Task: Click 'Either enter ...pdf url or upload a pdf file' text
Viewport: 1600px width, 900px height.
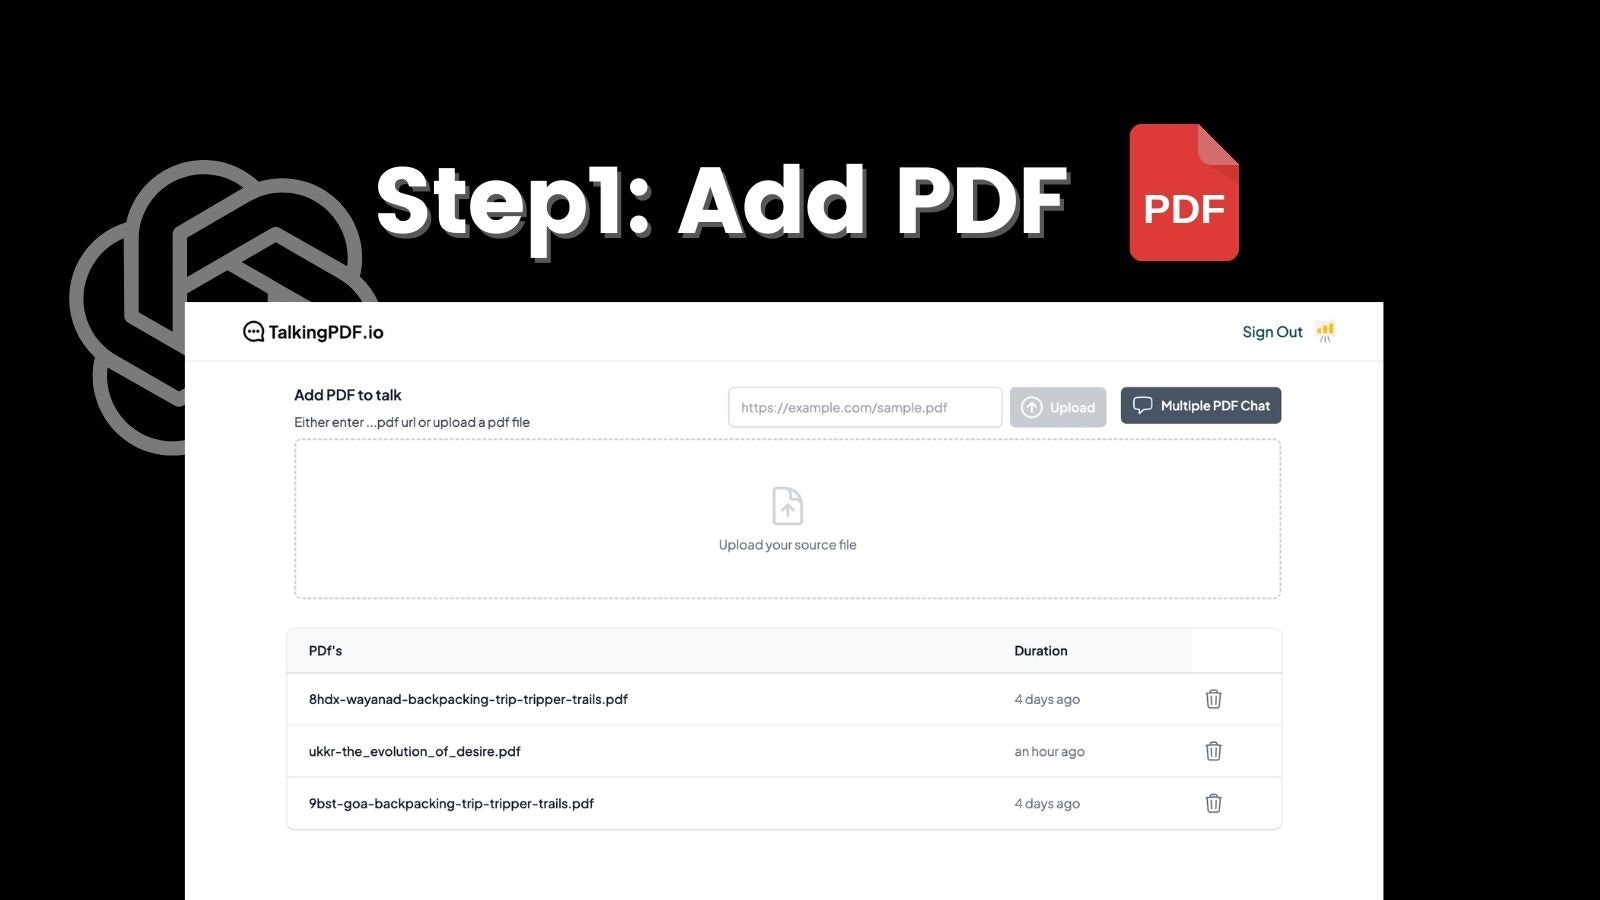Action: [x=412, y=422]
